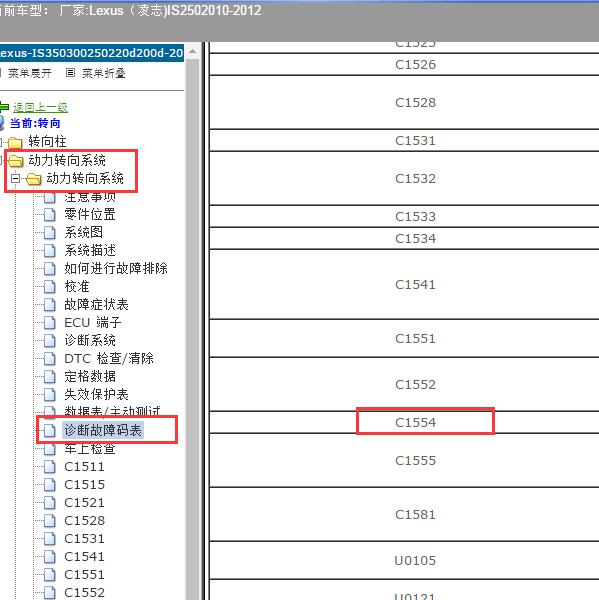Open C1515 in the tree

85,485
